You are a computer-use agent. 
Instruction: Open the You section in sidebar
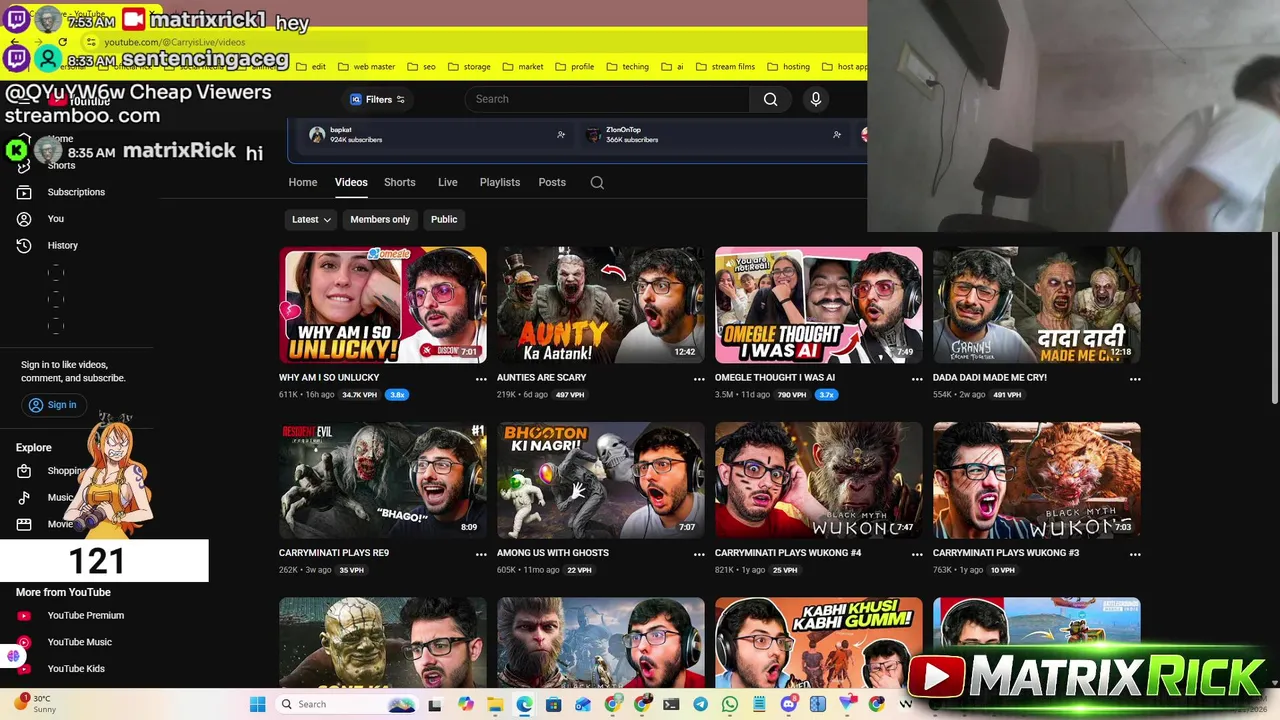(56, 218)
